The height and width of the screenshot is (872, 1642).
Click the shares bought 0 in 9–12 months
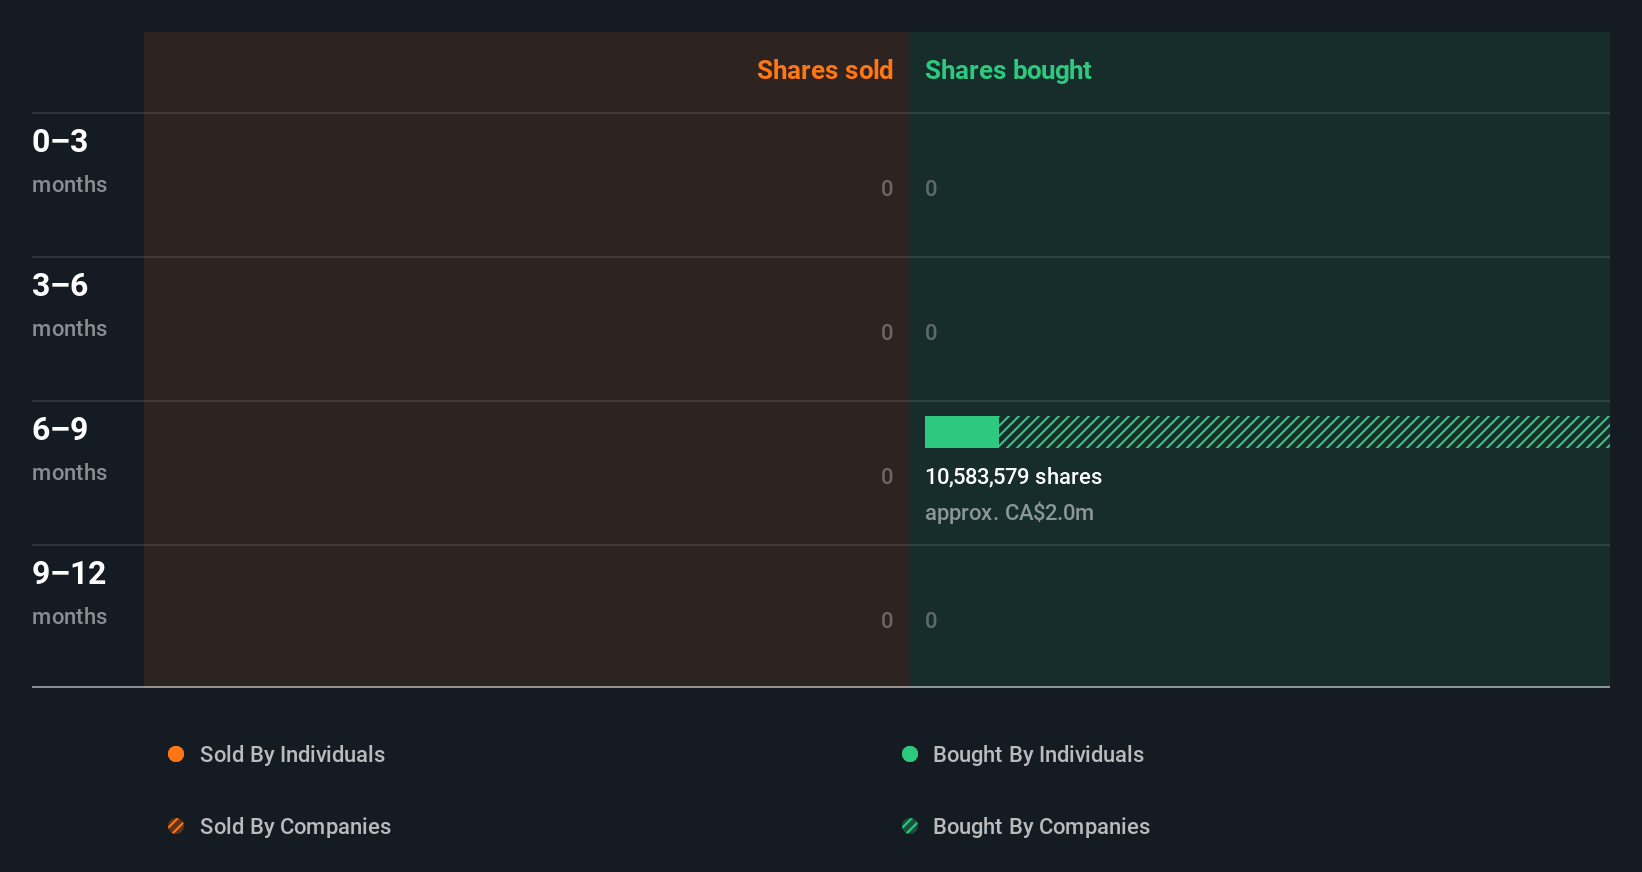931,620
